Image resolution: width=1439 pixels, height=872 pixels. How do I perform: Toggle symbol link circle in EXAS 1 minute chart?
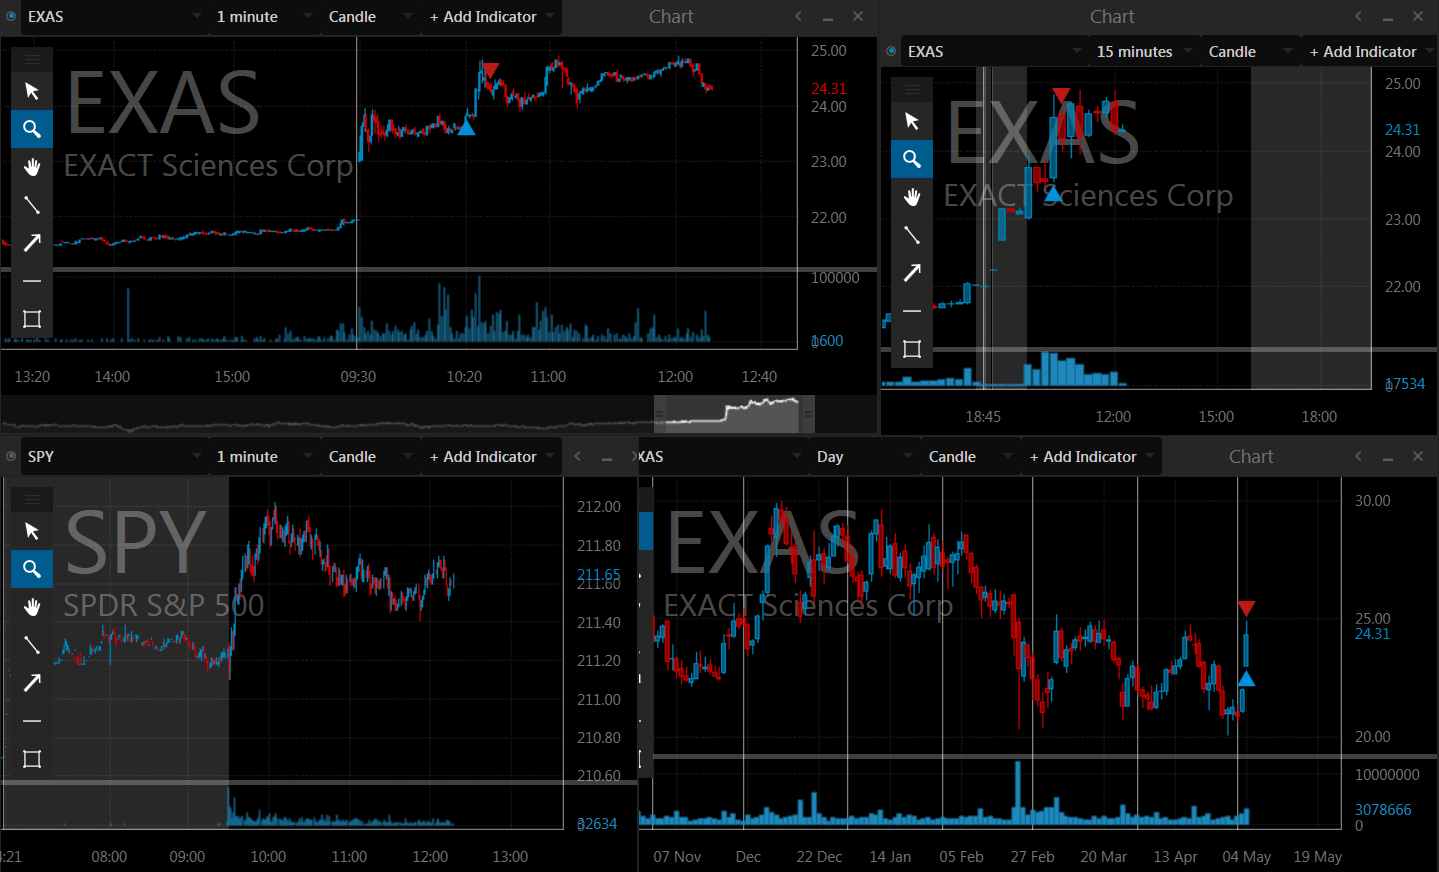[12, 16]
